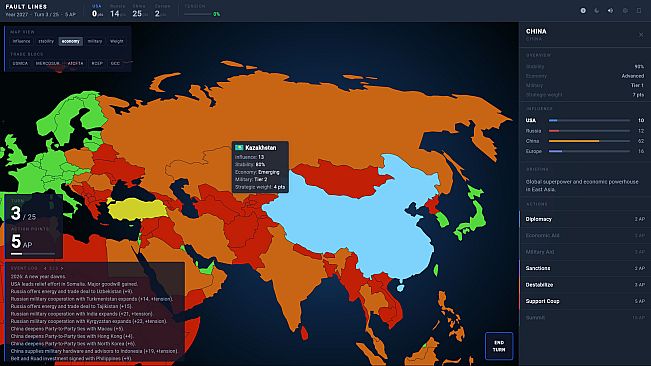Click the Uzbekistan trade deal log entry
The image size is (651, 366).
click(71, 291)
